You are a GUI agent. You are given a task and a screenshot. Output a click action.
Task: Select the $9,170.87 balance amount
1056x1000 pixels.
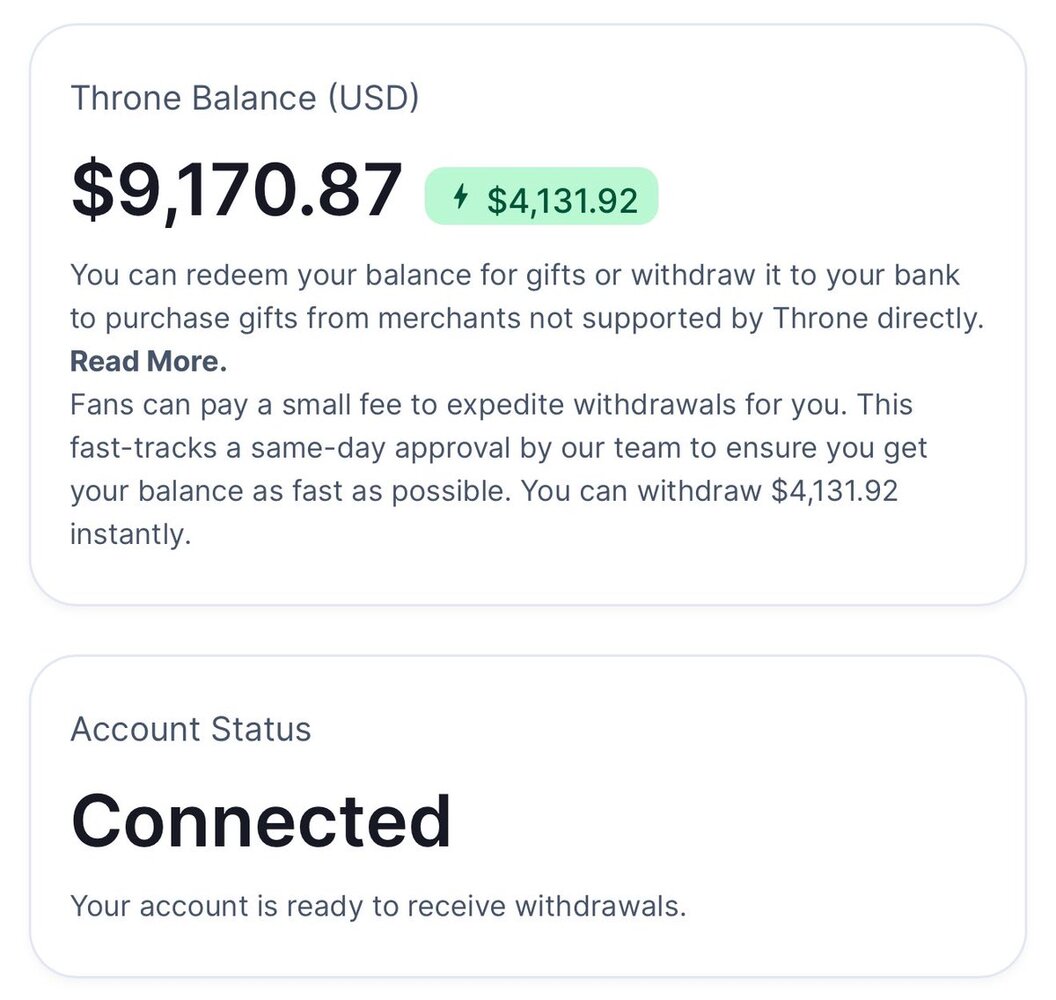237,189
